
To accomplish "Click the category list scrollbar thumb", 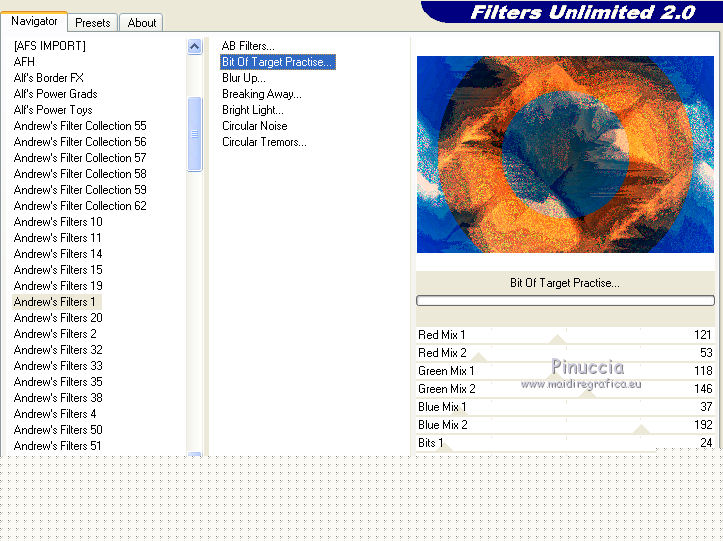I will (195, 134).
